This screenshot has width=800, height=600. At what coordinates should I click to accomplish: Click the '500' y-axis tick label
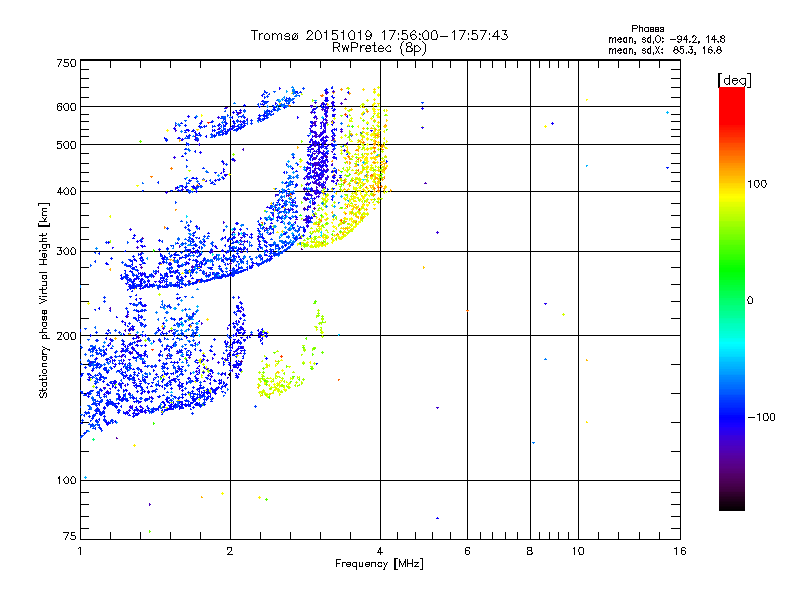[66, 145]
